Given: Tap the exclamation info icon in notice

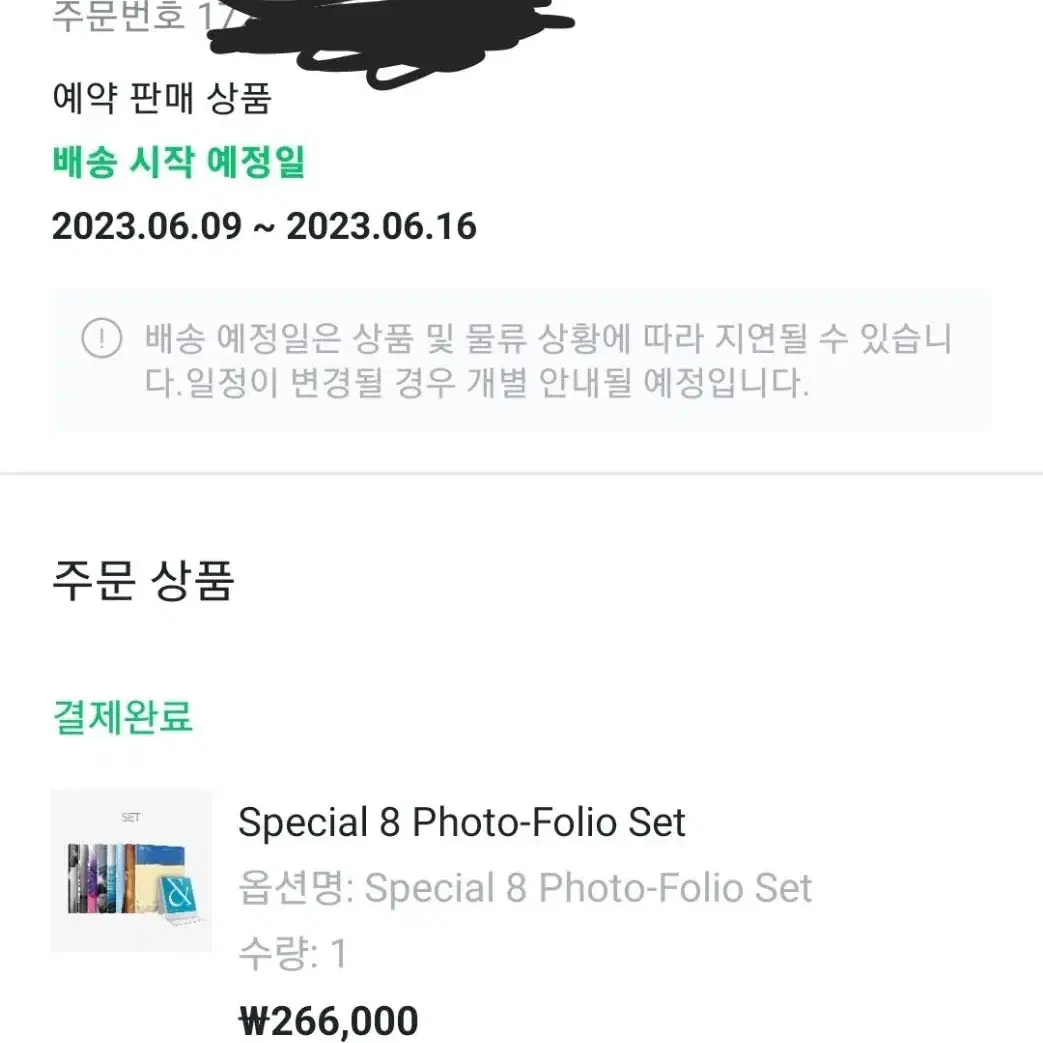Looking at the screenshot, I should tap(102, 338).
